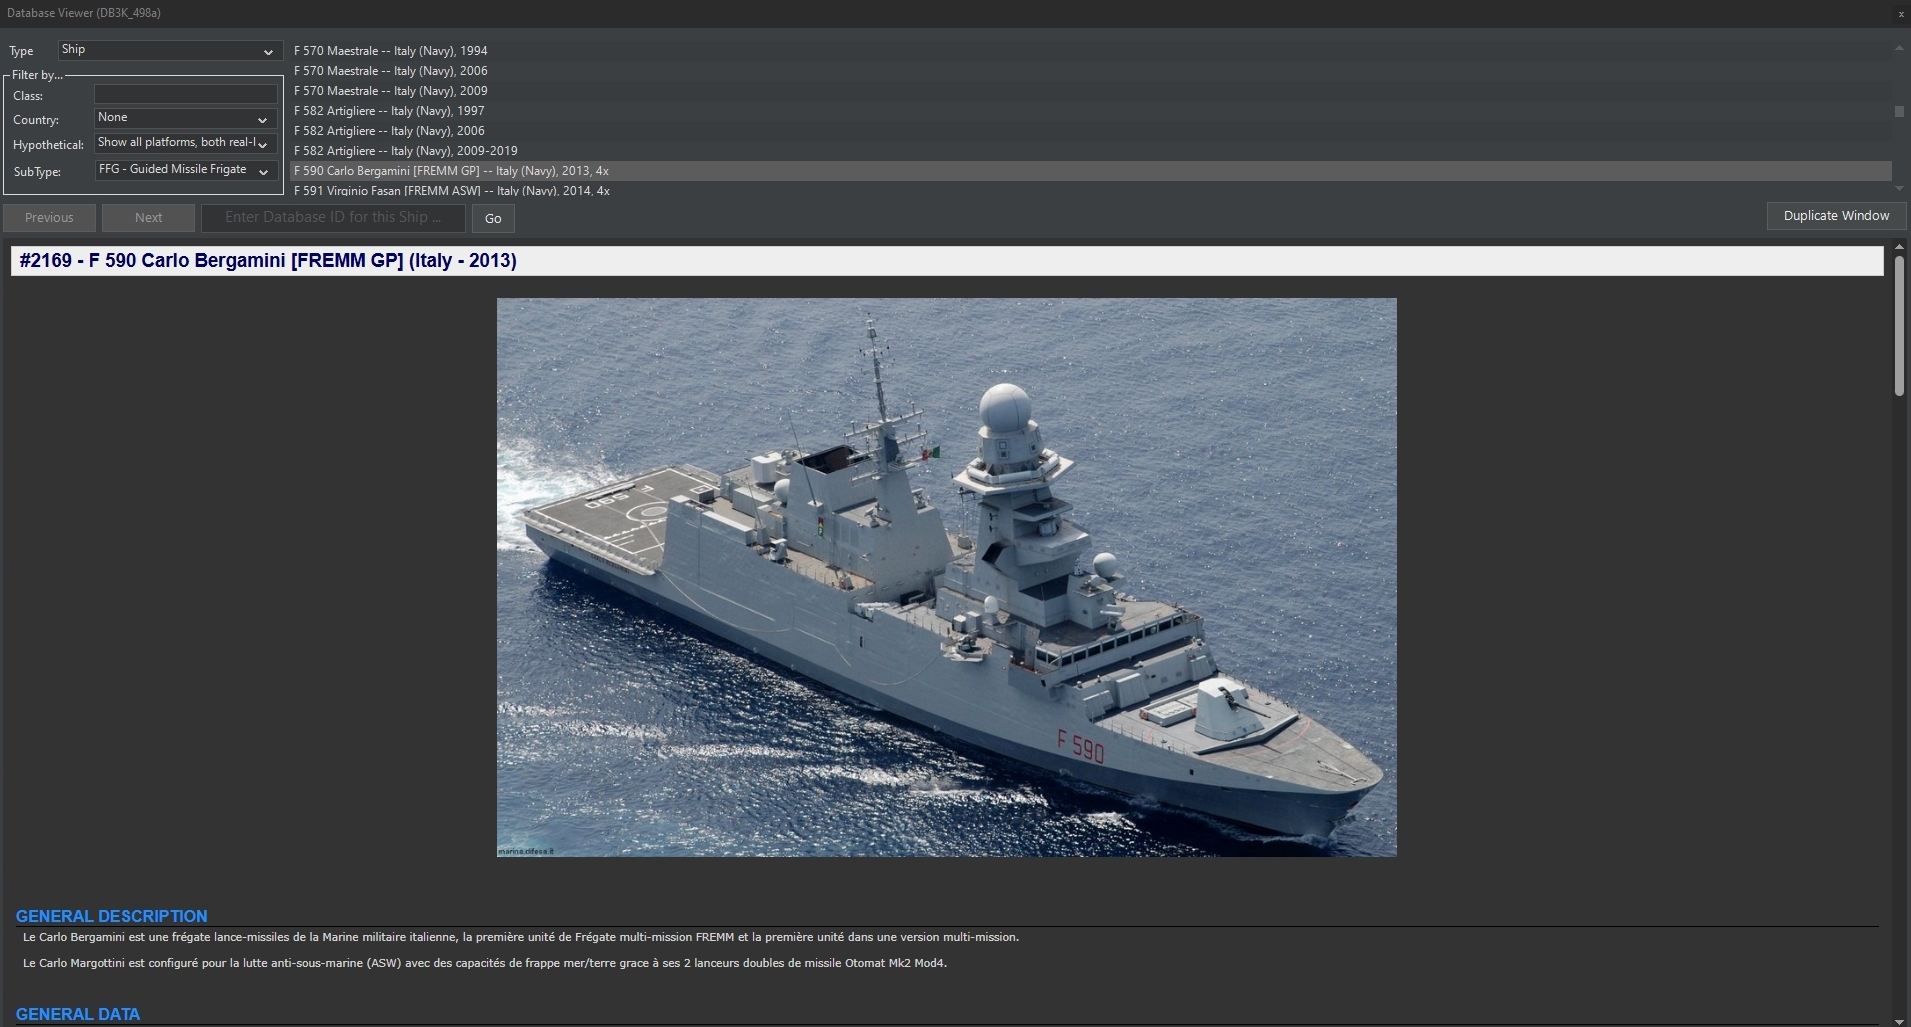This screenshot has width=1911, height=1027.
Task: Select F 582 Artigliere Italy 2009-2019 entry
Action: pos(1090,151)
